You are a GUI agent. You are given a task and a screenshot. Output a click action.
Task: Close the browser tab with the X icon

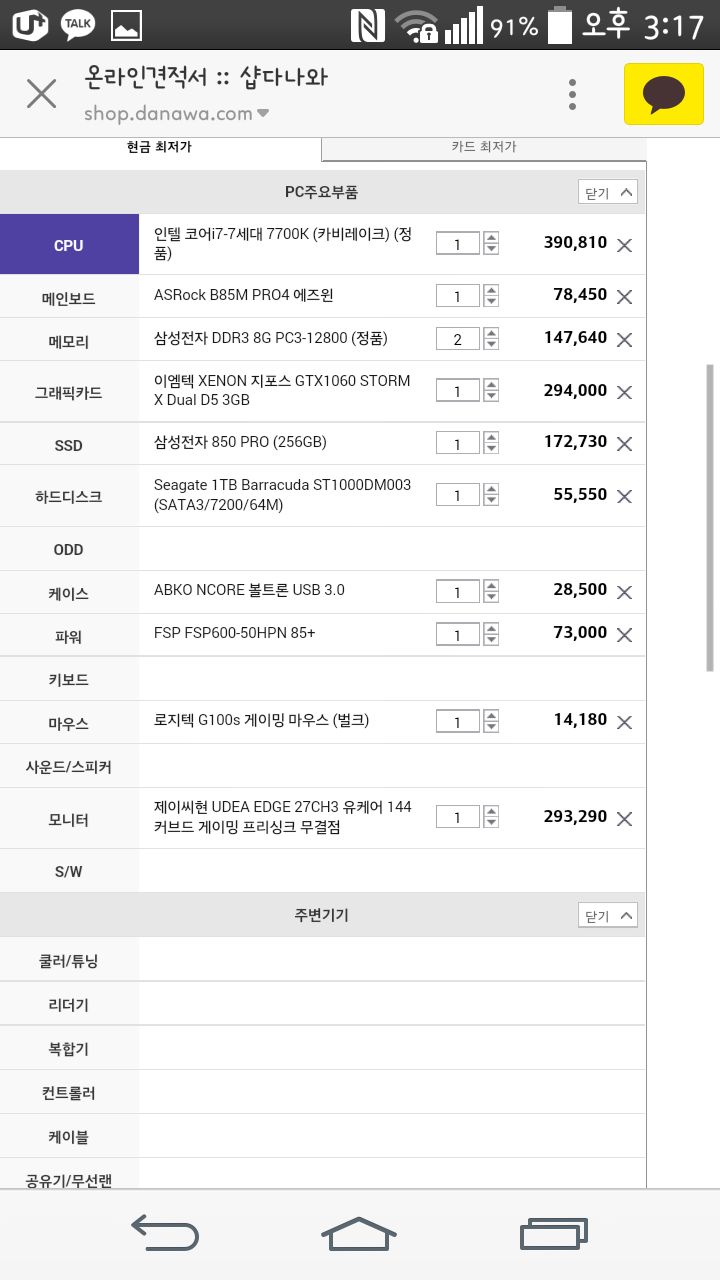(41, 94)
